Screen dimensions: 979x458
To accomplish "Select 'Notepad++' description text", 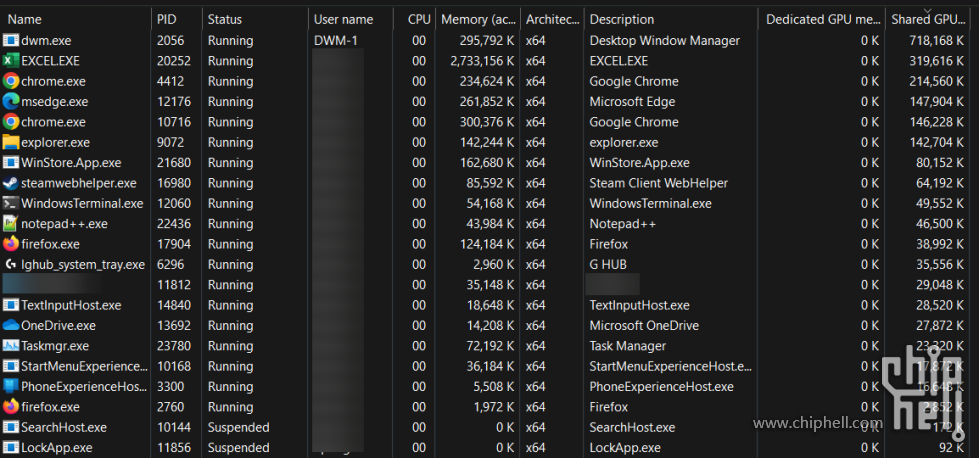I will click(622, 223).
